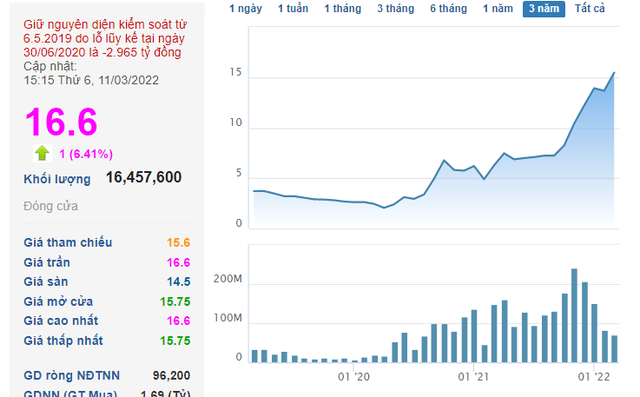The height and width of the screenshot is (397, 640).
Task: Click floor price value 14.5
Action: (178, 282)
